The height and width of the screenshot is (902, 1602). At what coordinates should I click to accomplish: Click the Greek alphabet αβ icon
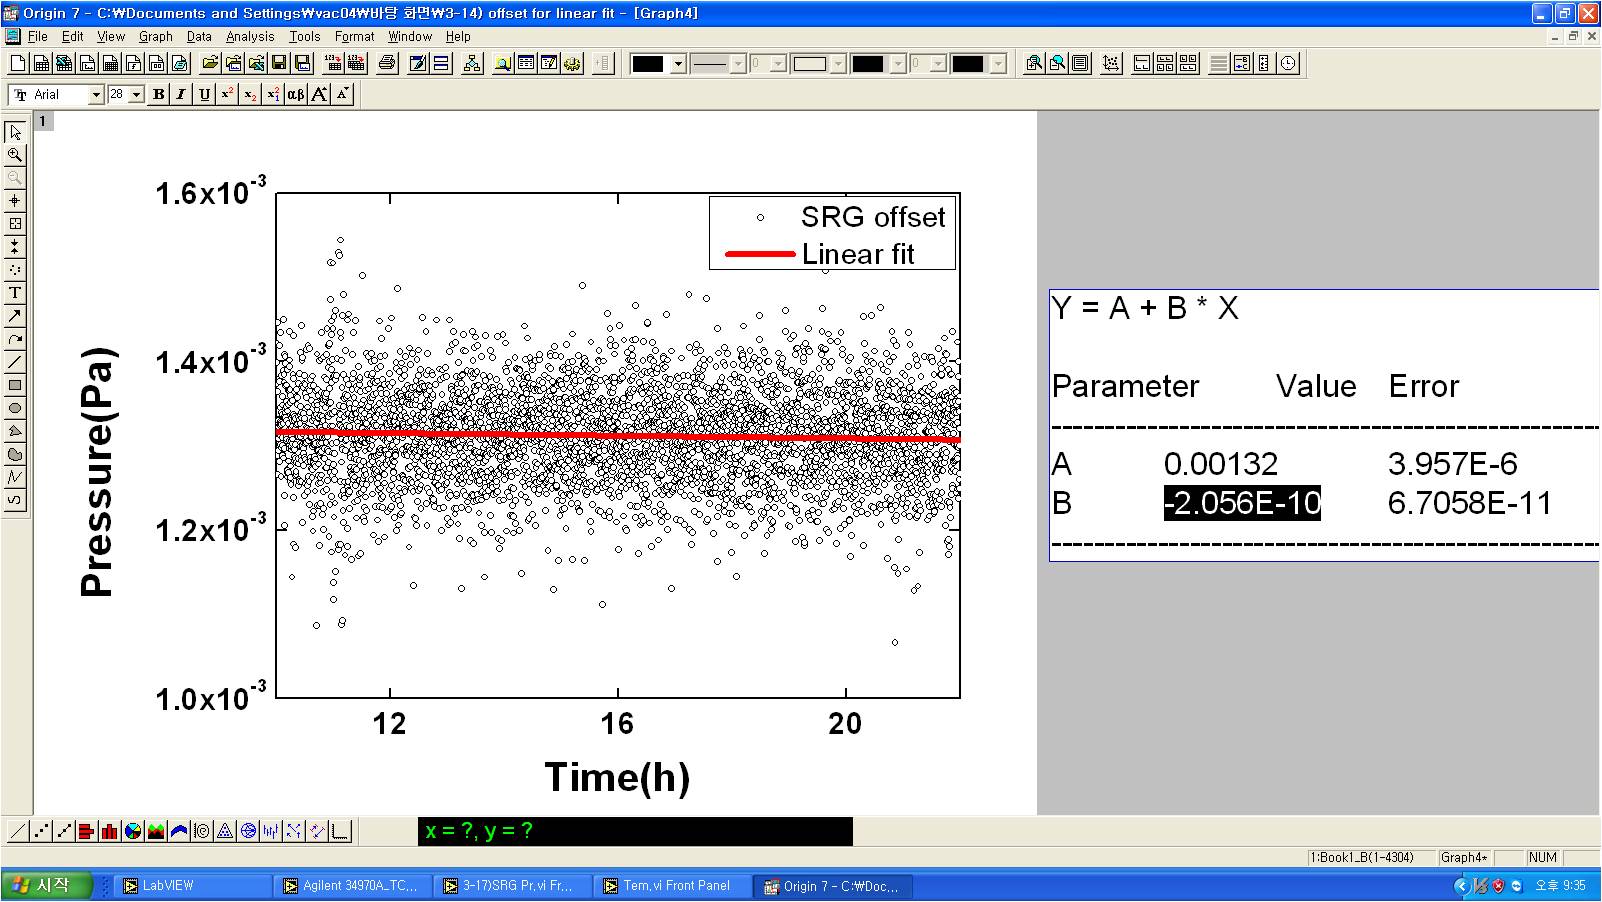[296, 95]
